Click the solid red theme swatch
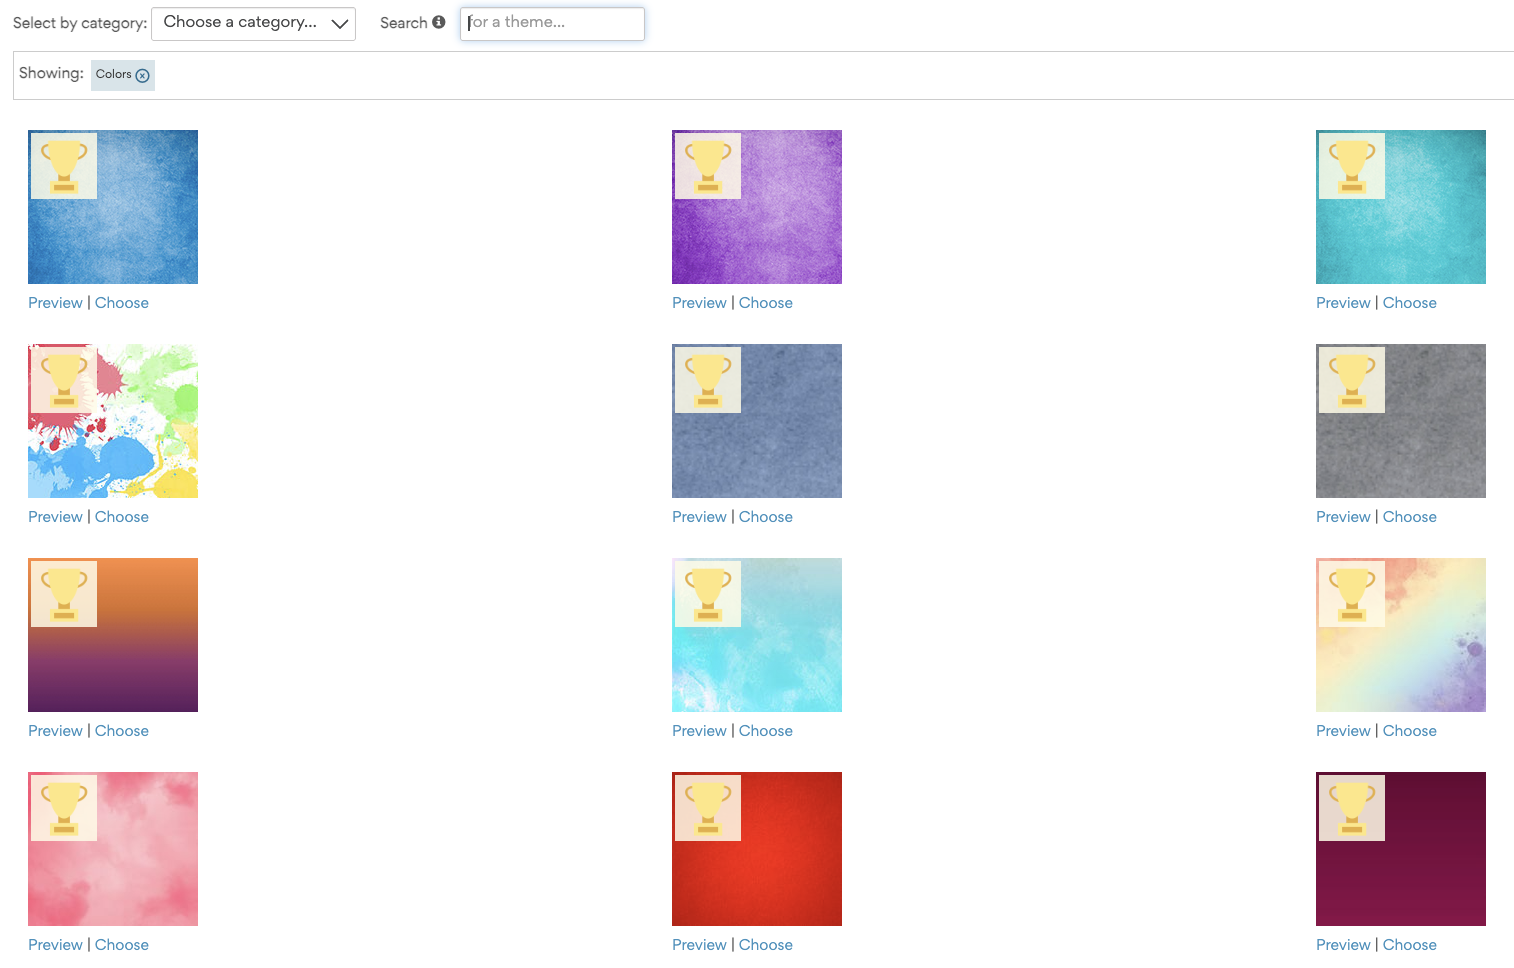This screenshot has height=968, width=1514. click(757, 849)
